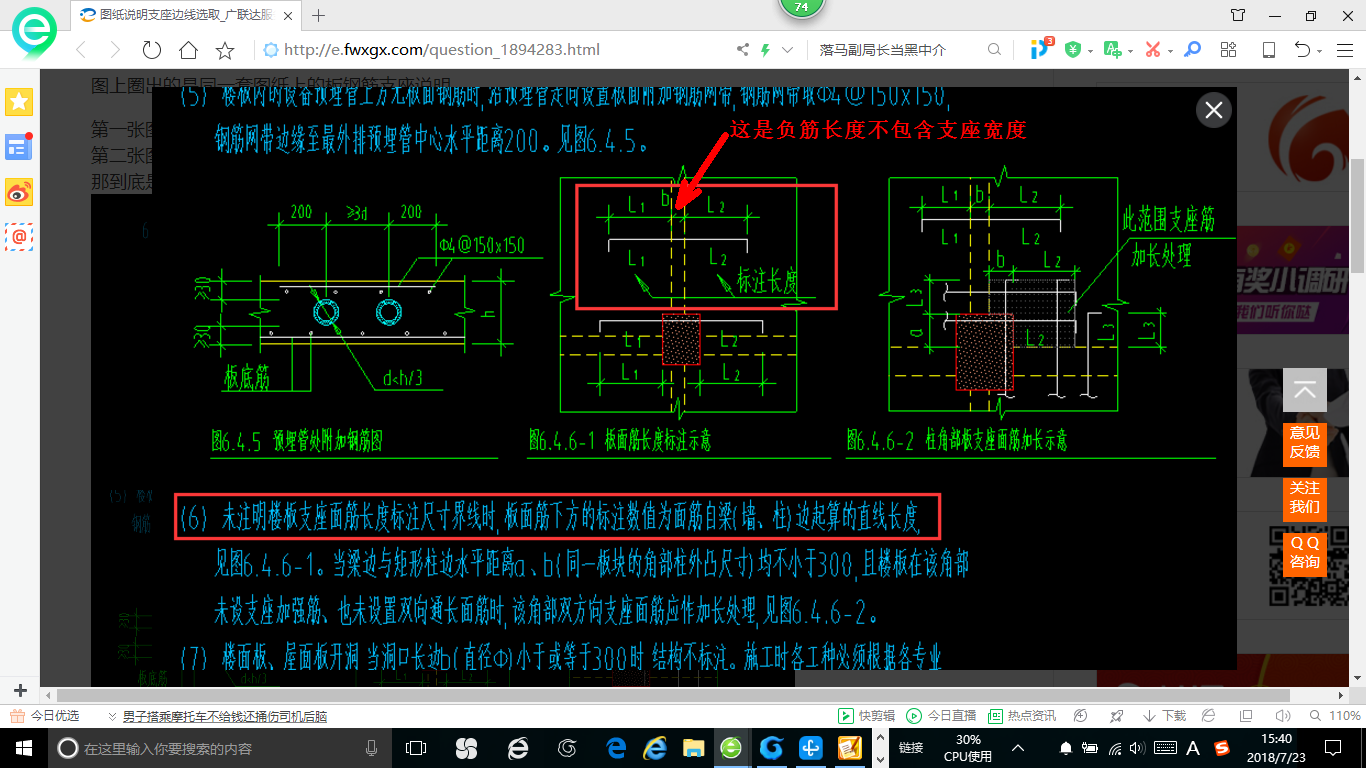Activate the red scissors screenshot tool
This screenshot has height=768, width=1366.
1153,50
